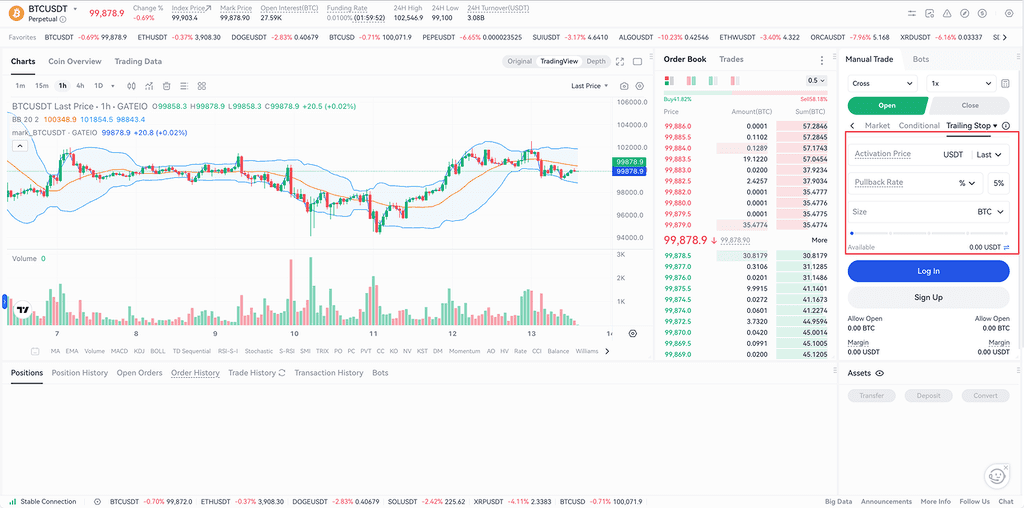The width and height of the screenshot is (1024, 508).
Task: Open the Cross margin mode dropdown
Action: 881,84
